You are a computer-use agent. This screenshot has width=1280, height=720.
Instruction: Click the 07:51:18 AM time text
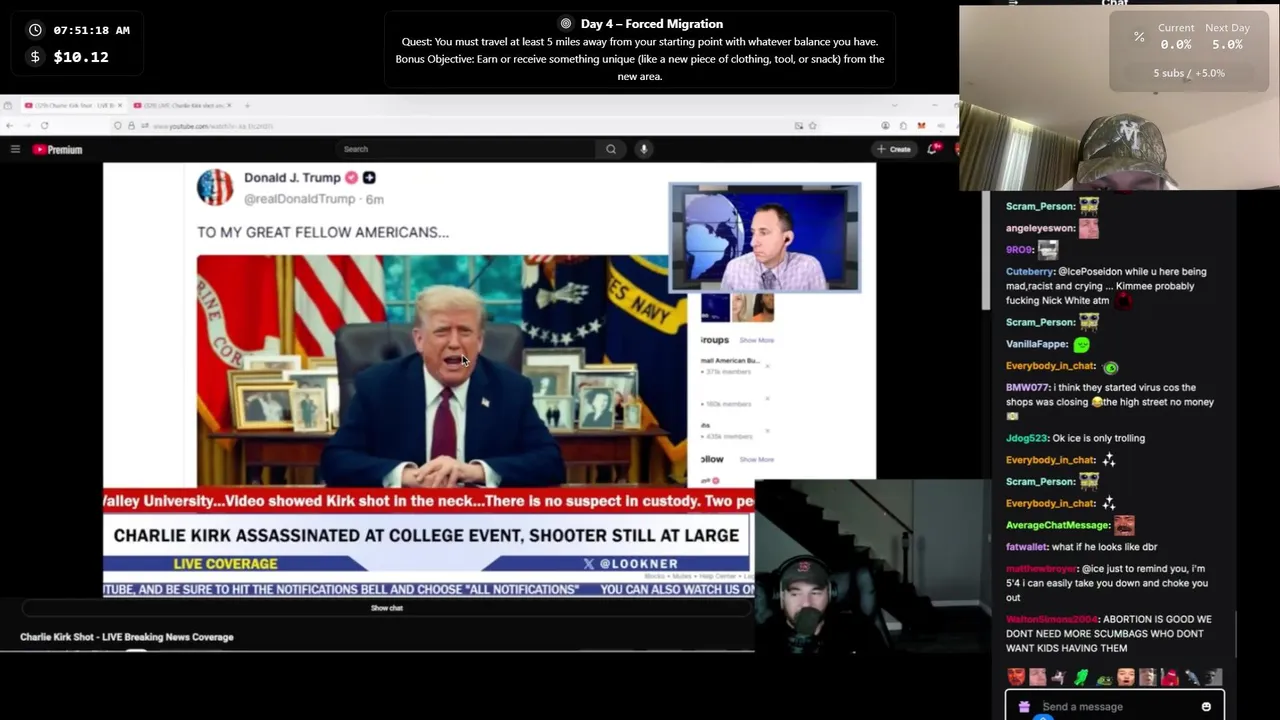(x=92, y=31)
